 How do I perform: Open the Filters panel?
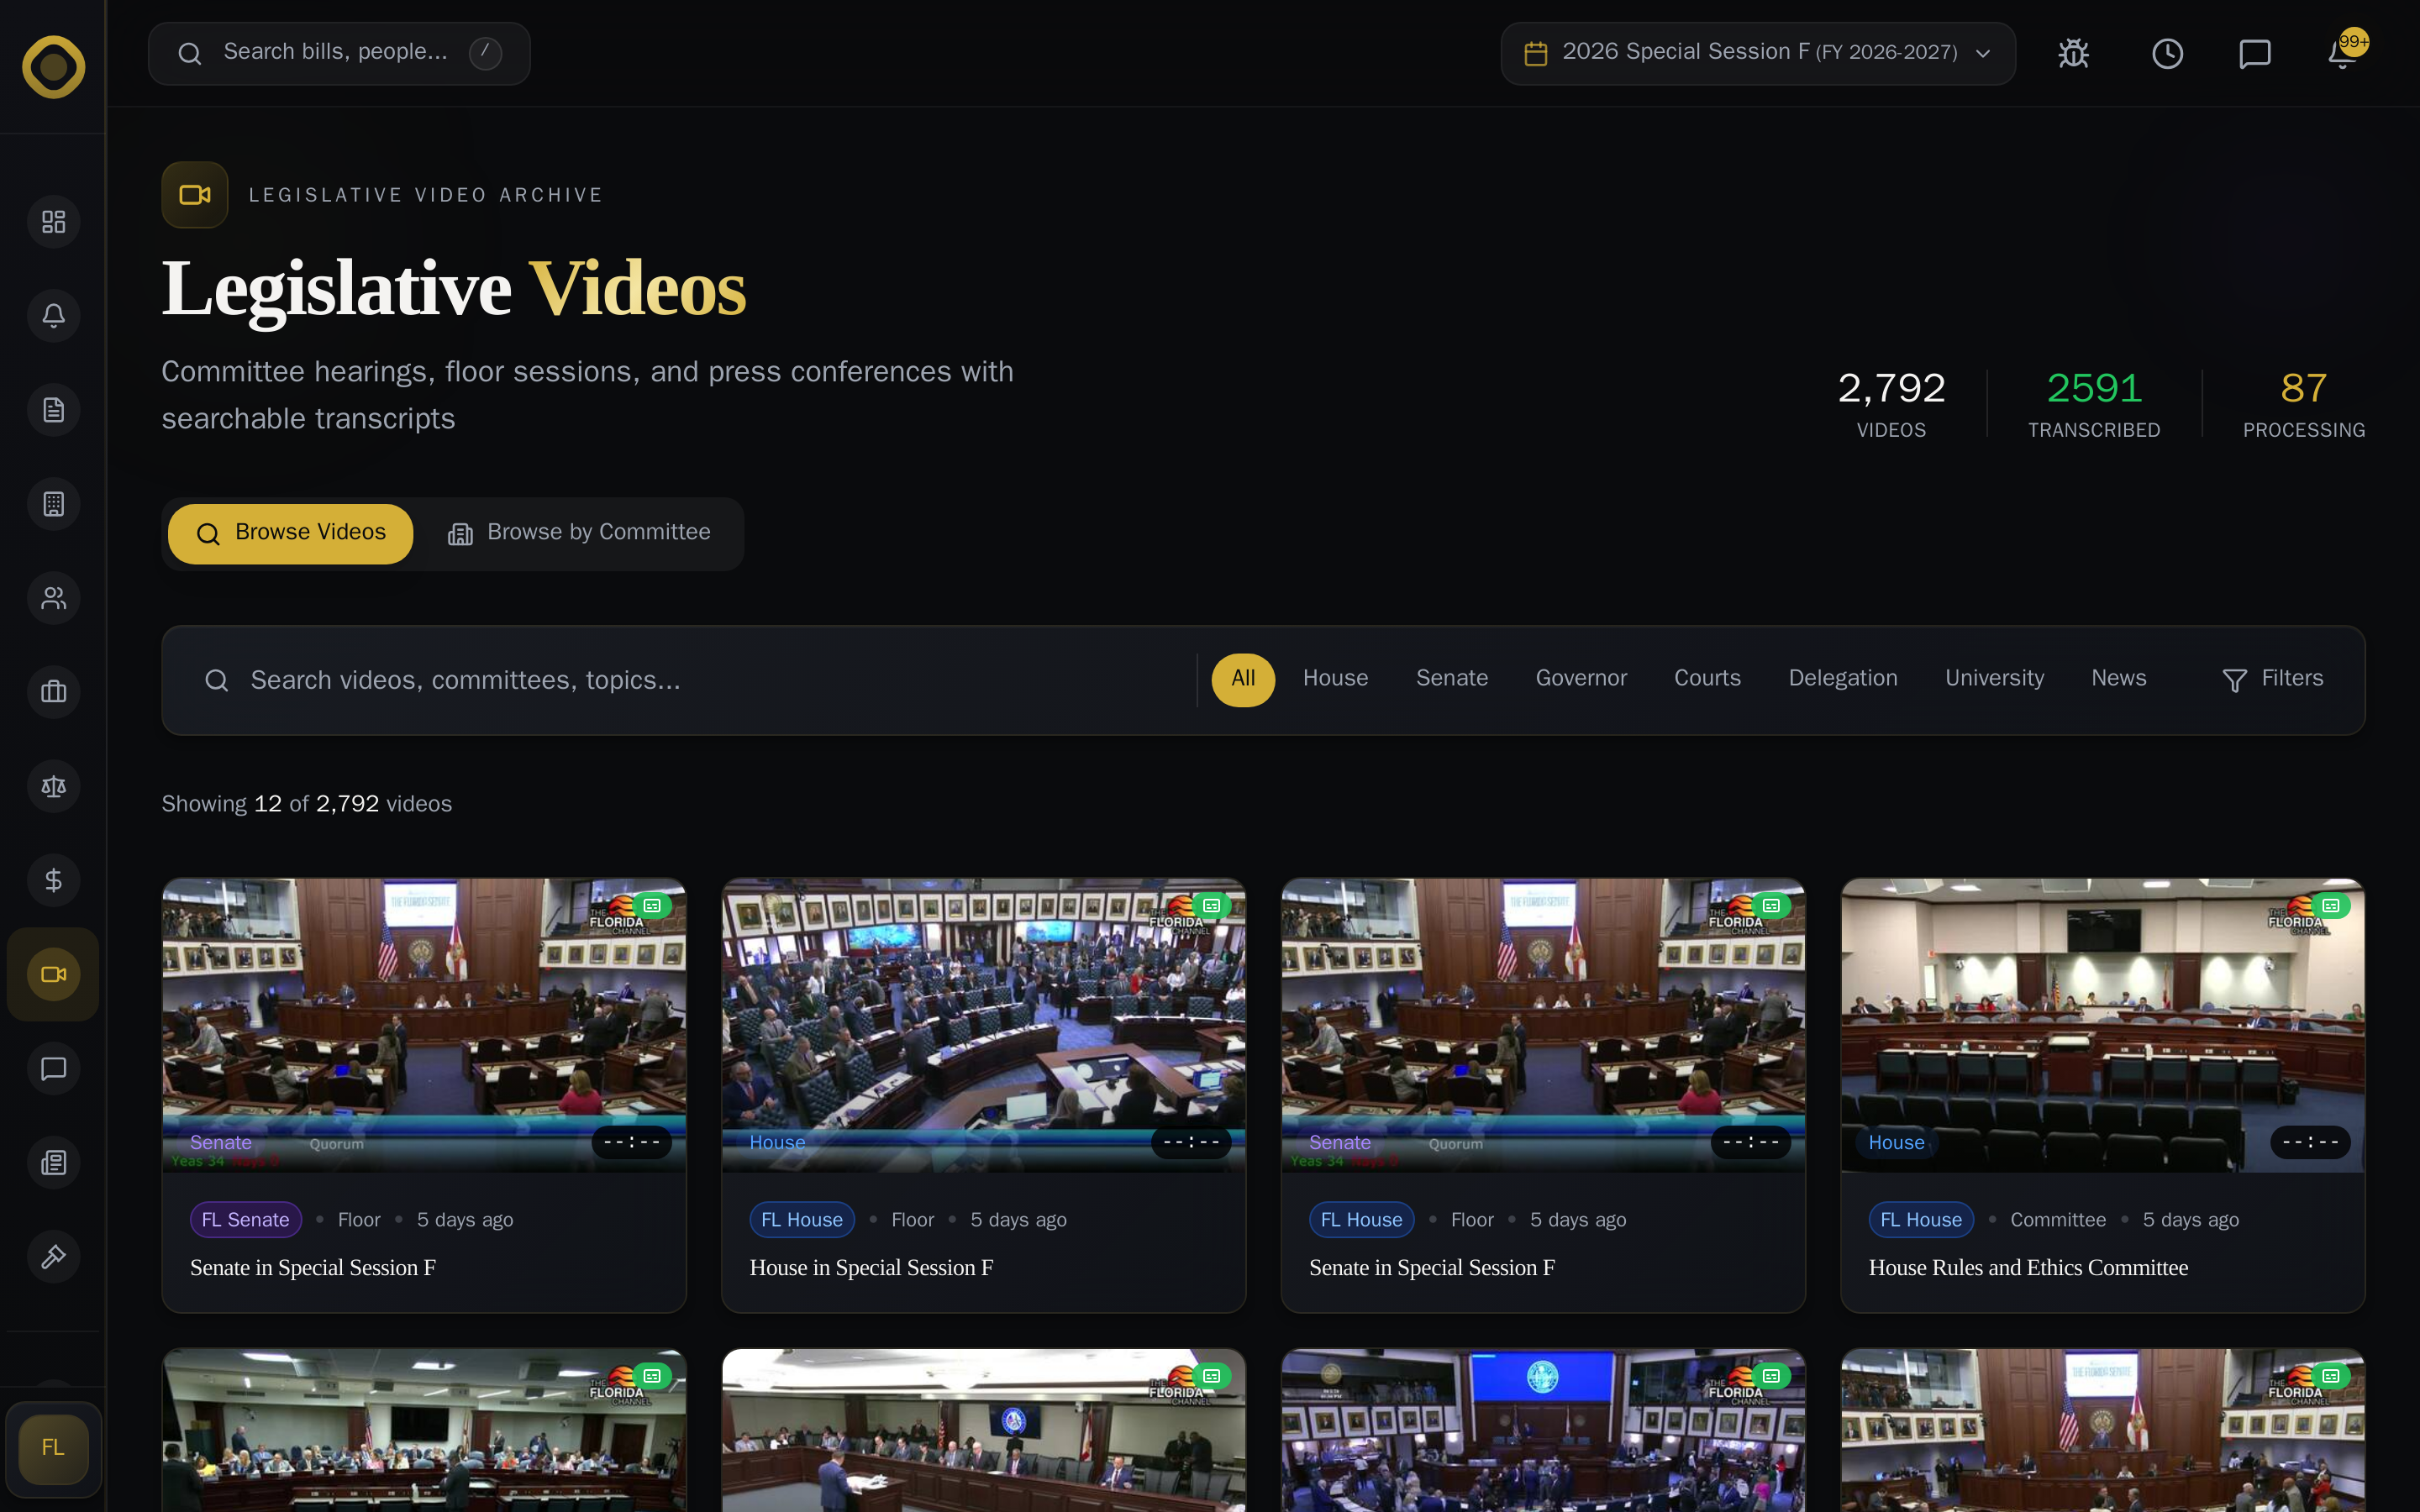pyautogui.click(x=2272, y=679)
